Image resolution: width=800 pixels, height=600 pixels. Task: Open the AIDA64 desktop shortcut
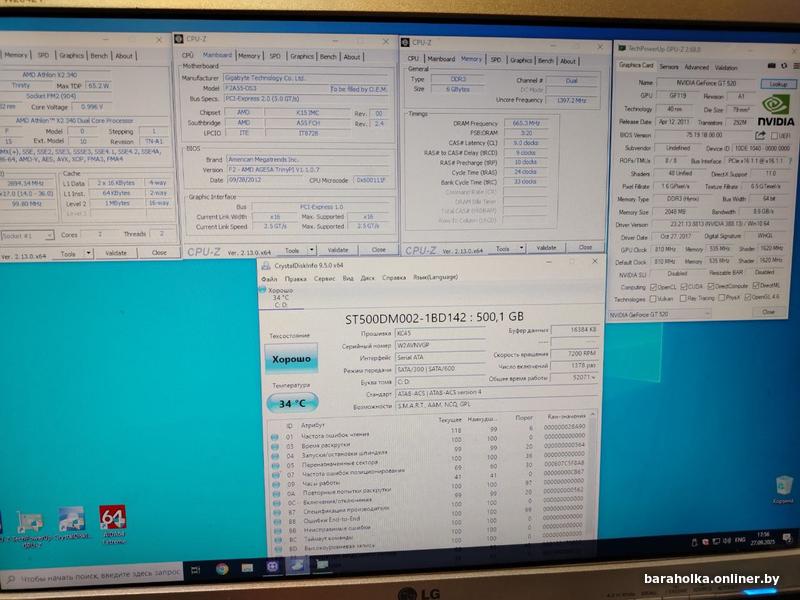click(x=113, y=525)
